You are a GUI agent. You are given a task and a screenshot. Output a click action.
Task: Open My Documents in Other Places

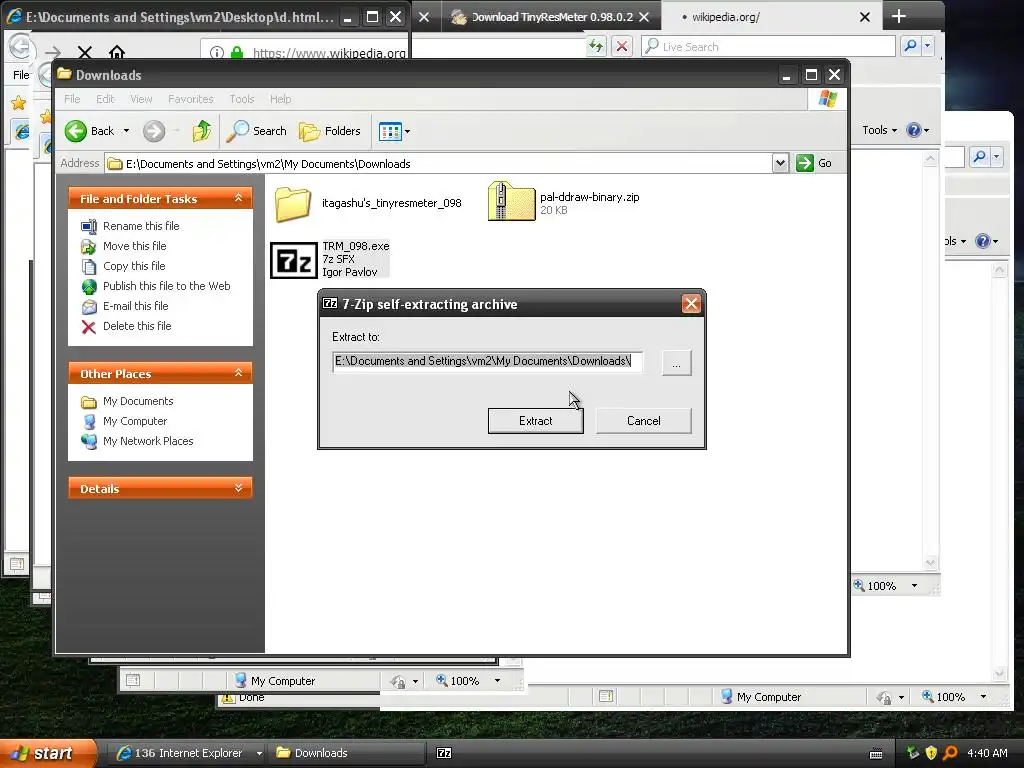tap(138, 401)
